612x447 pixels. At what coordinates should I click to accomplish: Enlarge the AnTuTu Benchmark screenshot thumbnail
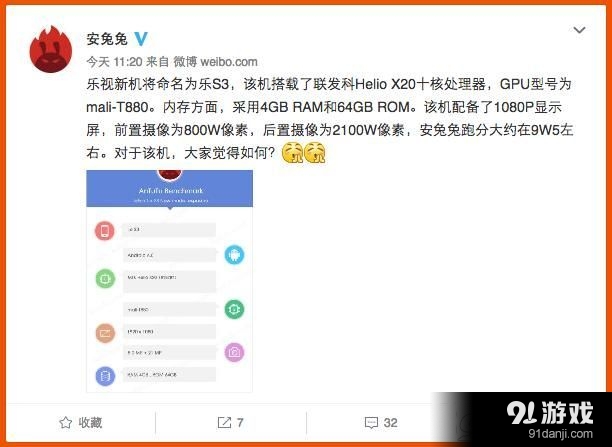tap(169, 281)
